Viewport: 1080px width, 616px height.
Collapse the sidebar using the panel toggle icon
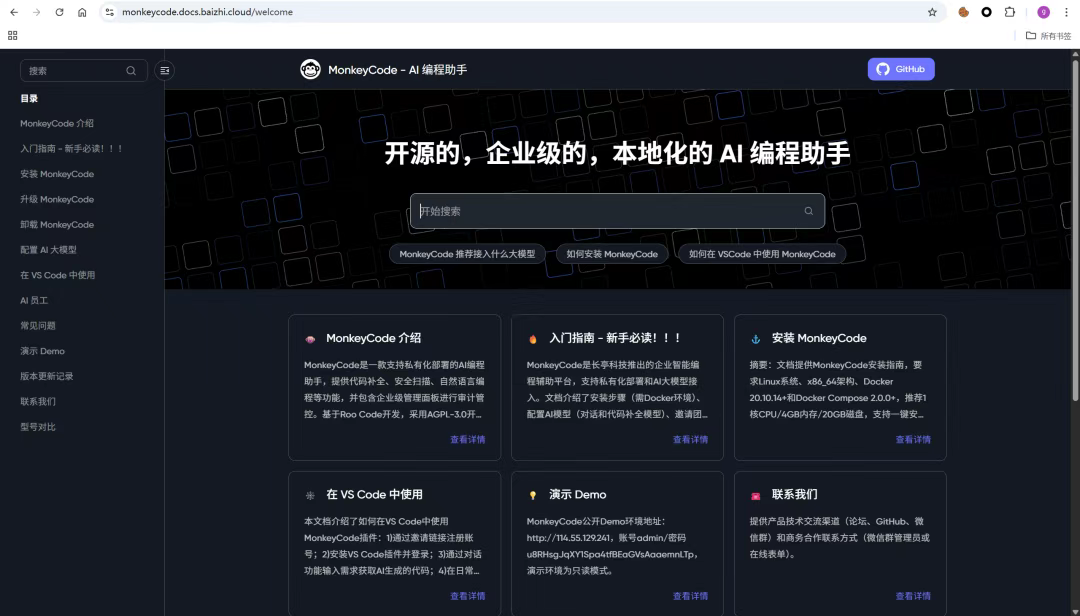click(x=164, y=70)
